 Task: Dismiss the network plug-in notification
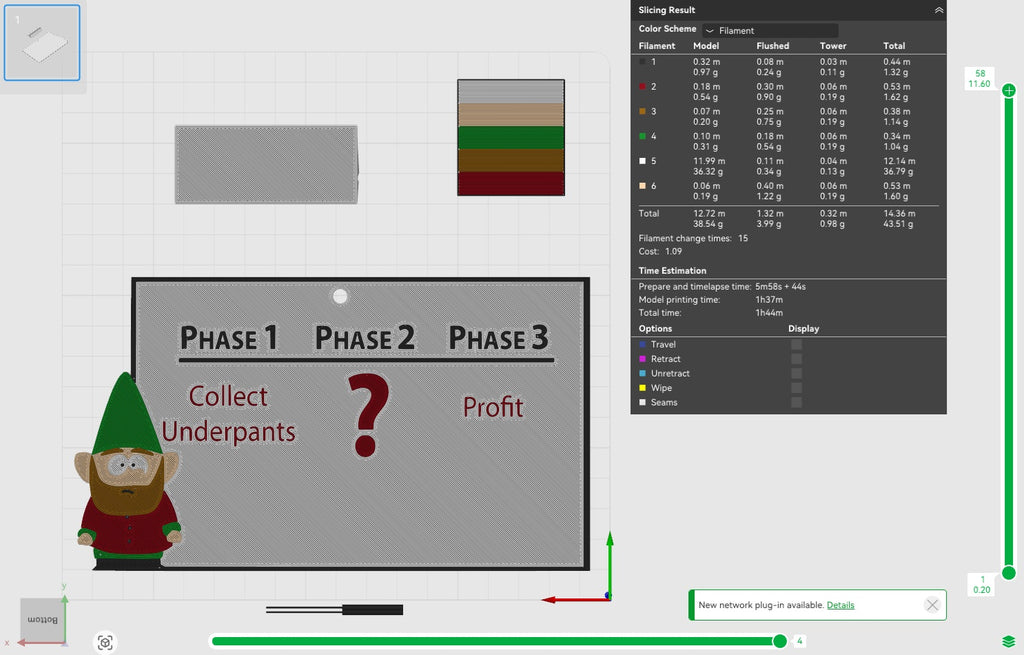[932, 605]
